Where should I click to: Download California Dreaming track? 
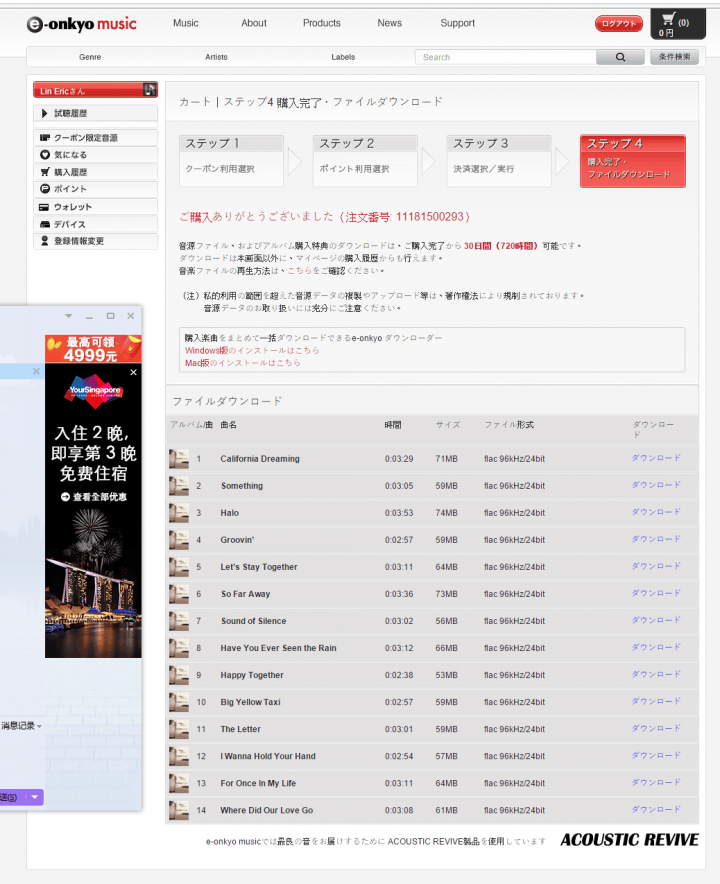(656, 458)
